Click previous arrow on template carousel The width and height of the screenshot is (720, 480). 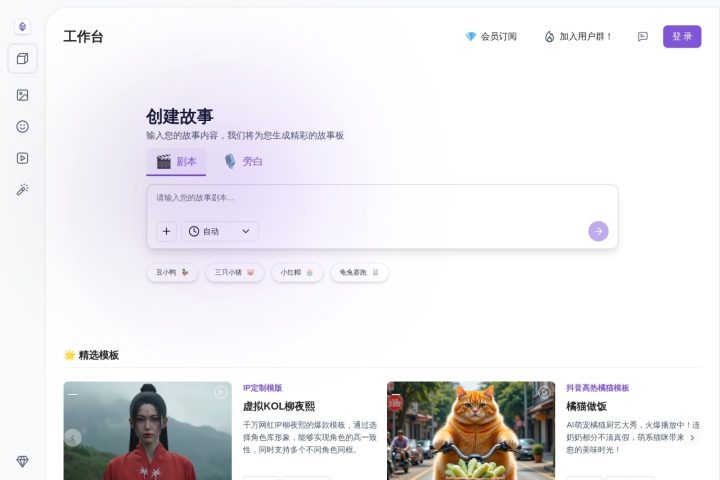pyautogui.click(x=73, y=438)
